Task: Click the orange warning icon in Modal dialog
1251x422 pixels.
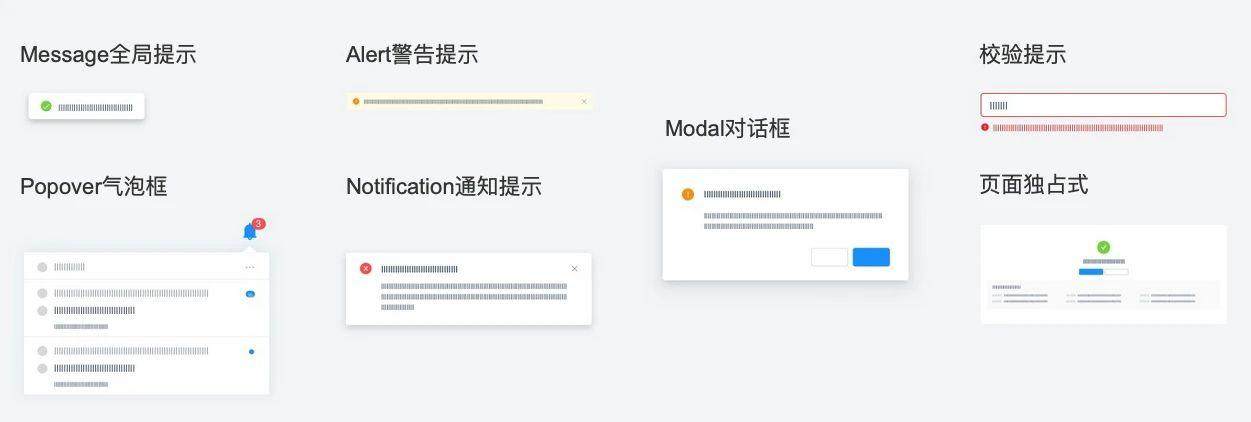Action: tap(688, 194)
